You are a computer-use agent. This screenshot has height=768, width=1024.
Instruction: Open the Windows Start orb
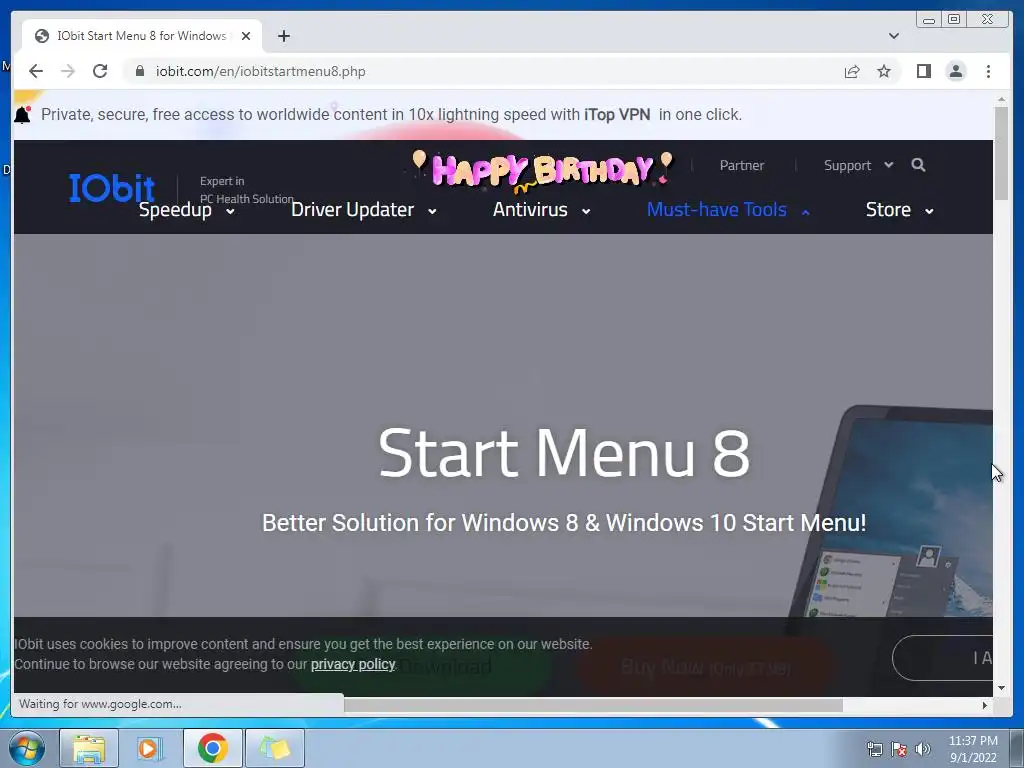(27, 748)
